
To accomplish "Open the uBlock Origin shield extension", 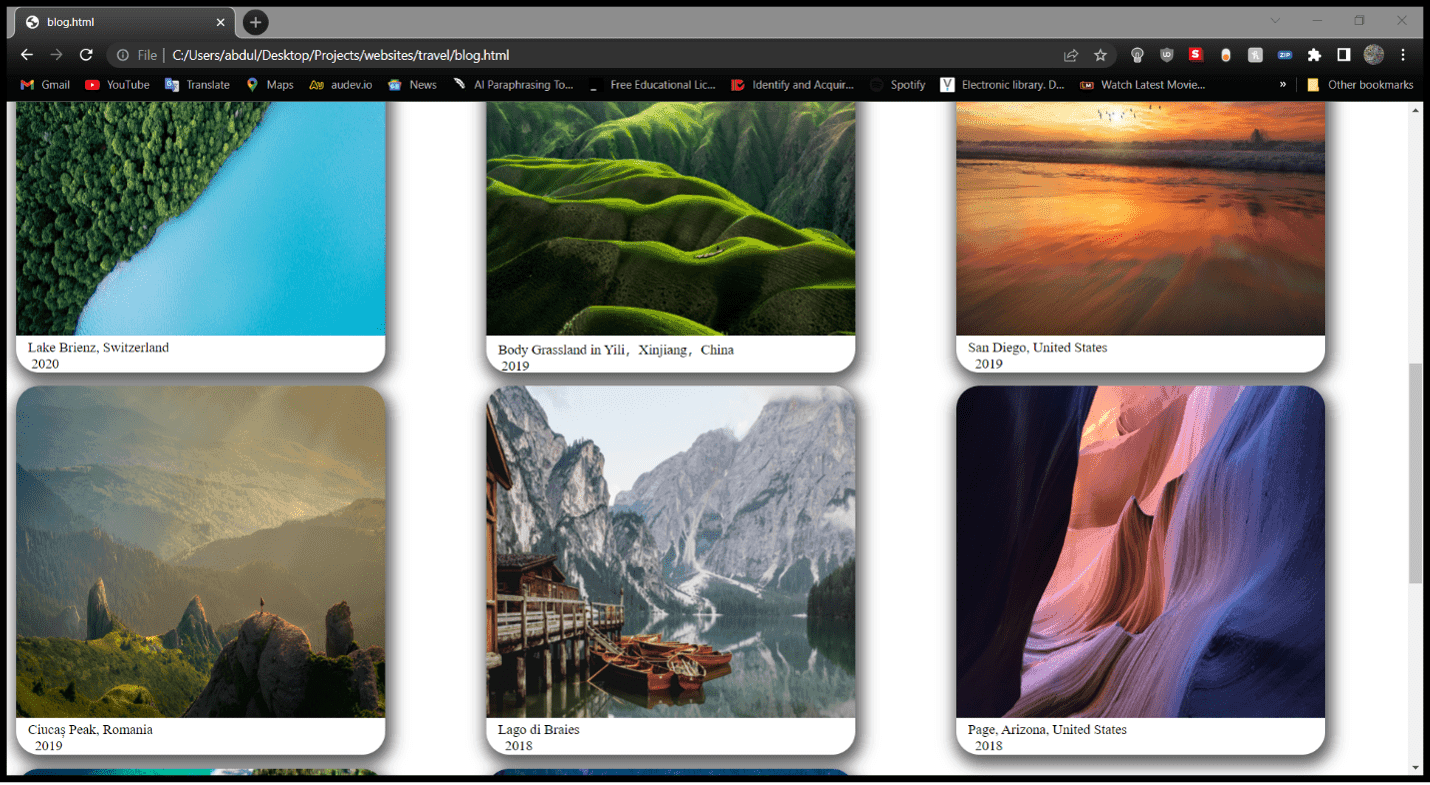I will click(1167, 55).
